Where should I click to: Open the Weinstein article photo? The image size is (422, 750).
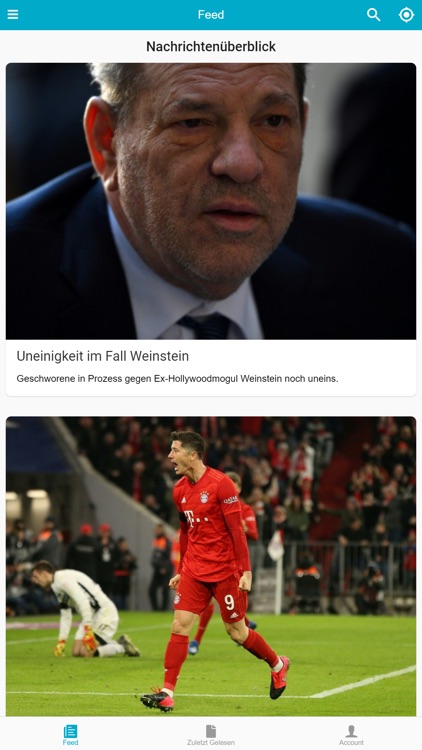[x=211, y=201]
